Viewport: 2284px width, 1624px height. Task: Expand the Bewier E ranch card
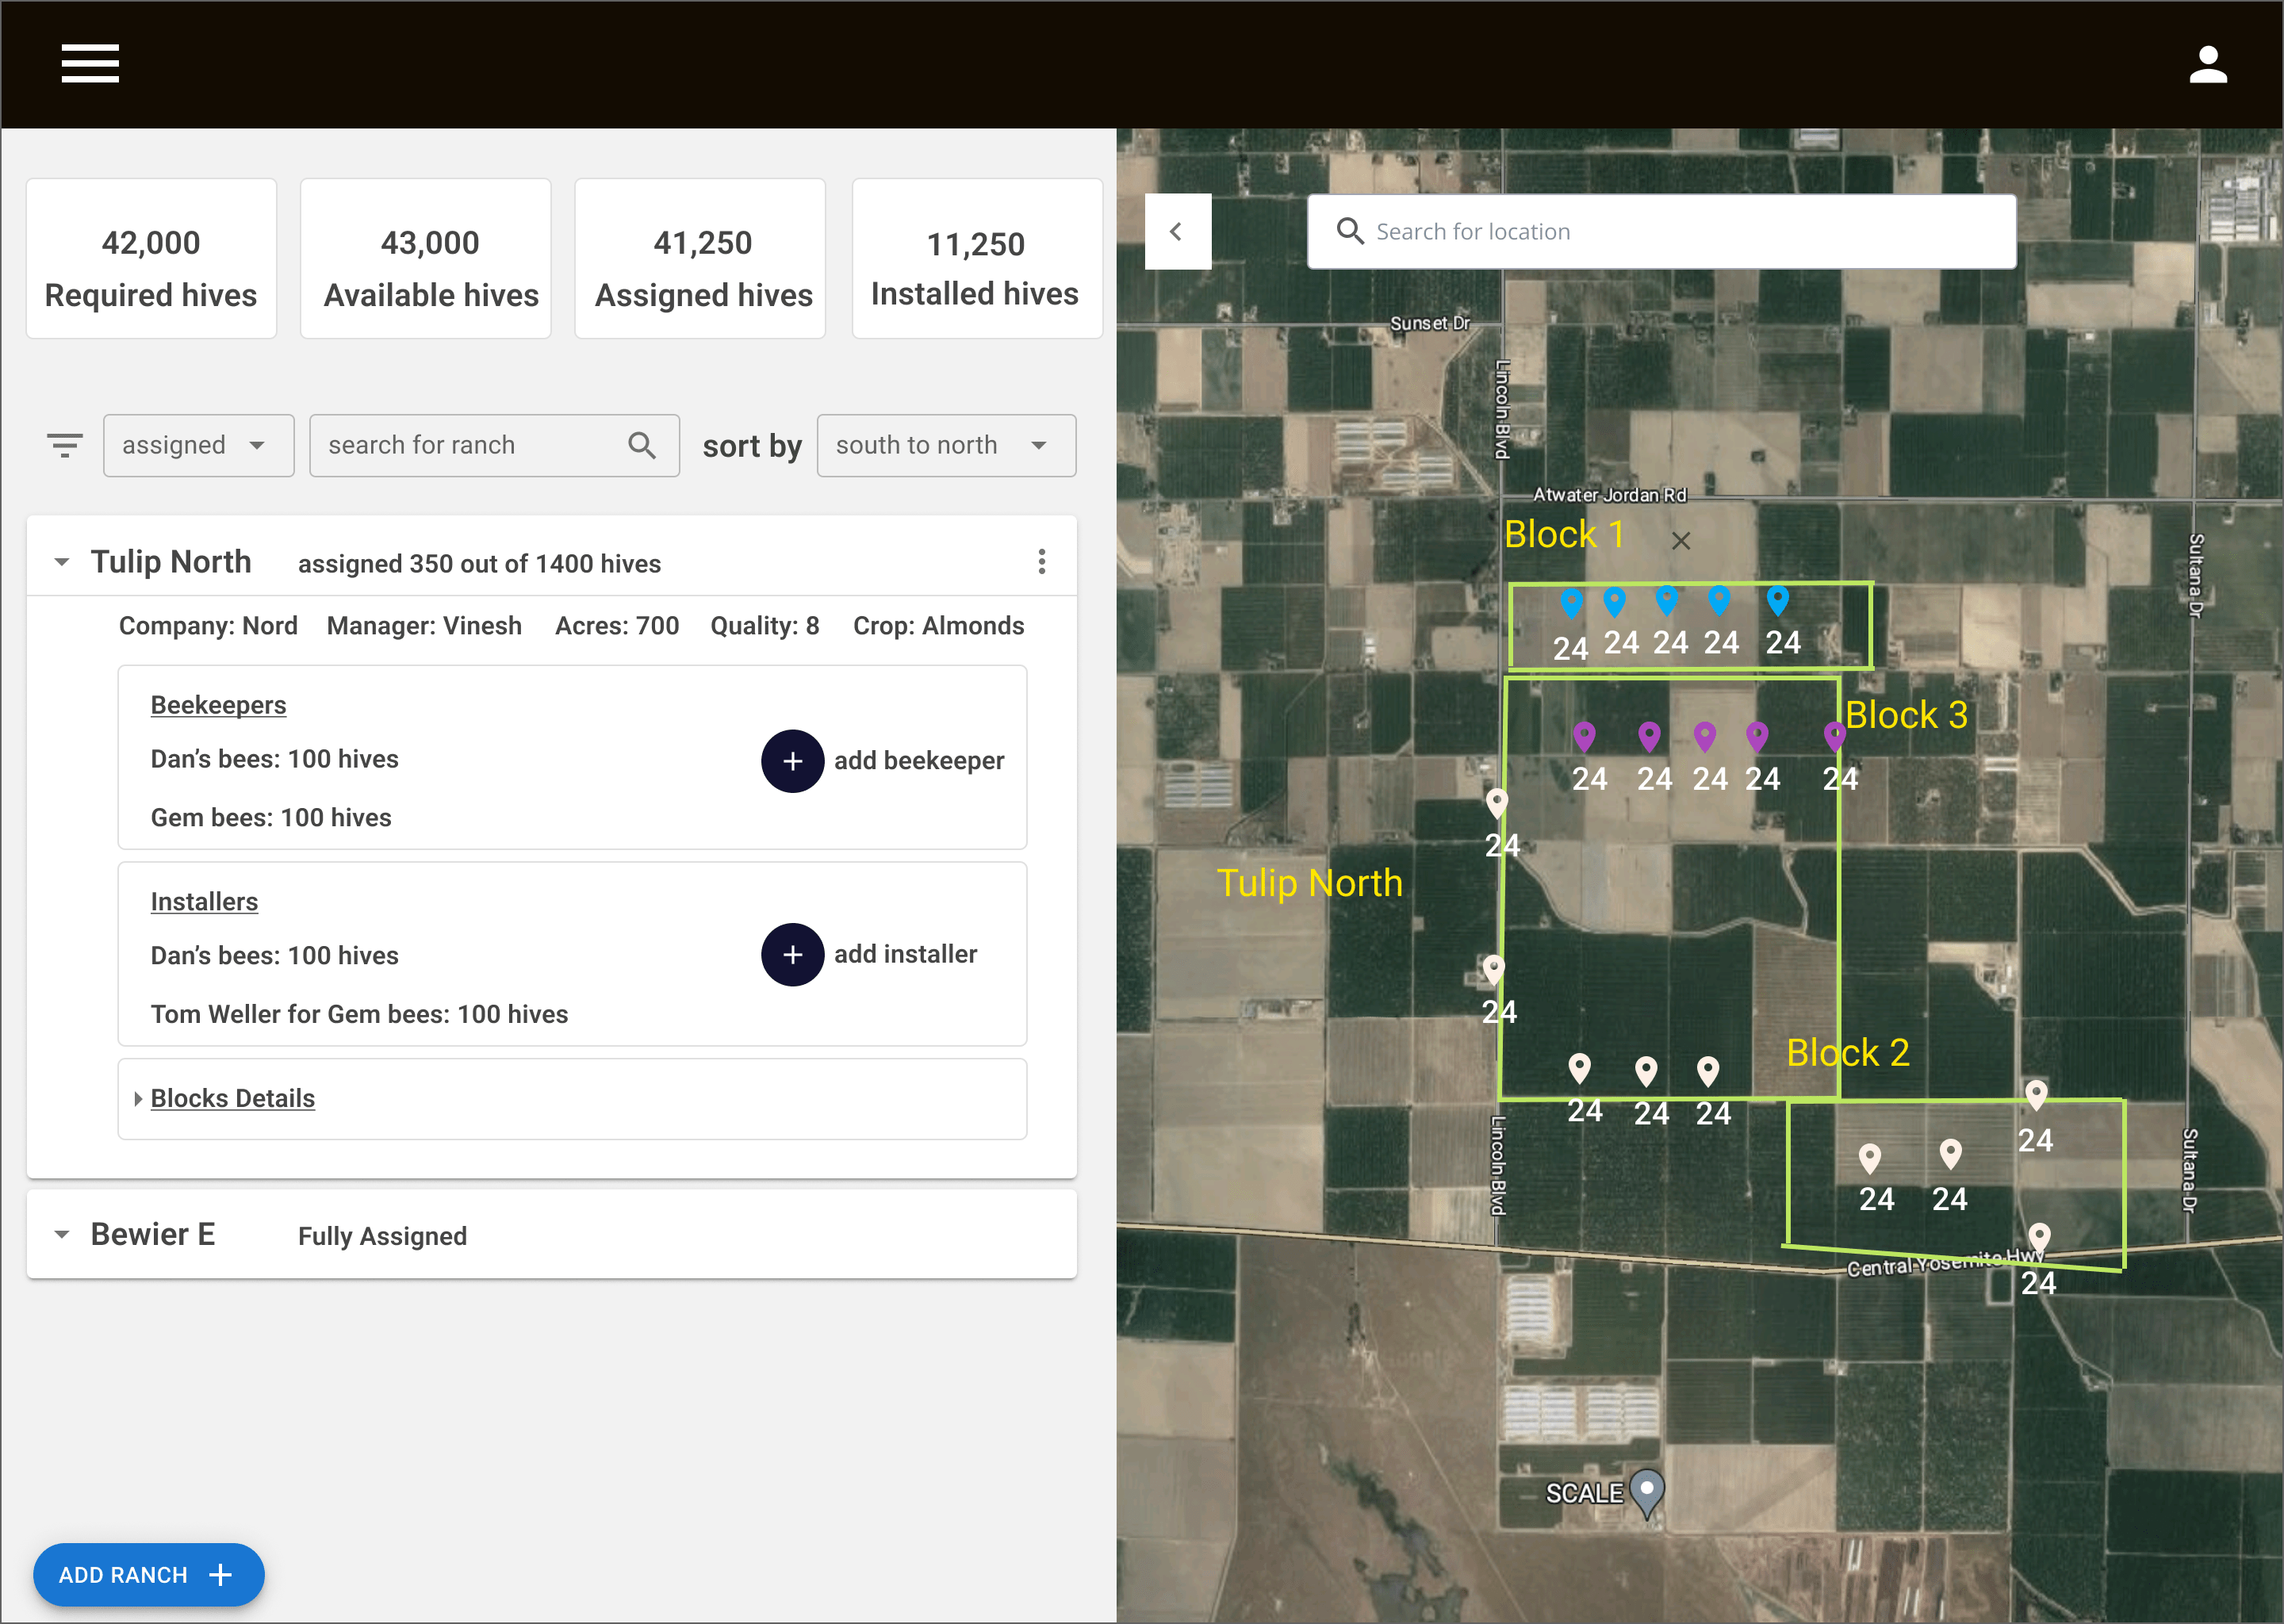pos(62,1235)
